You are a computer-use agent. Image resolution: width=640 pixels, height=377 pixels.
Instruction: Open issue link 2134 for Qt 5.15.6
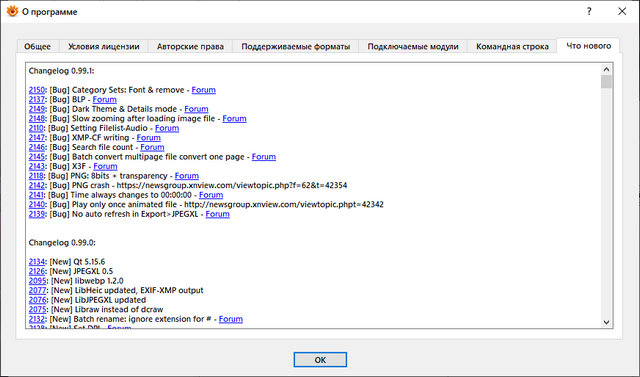tap(37, 262)
